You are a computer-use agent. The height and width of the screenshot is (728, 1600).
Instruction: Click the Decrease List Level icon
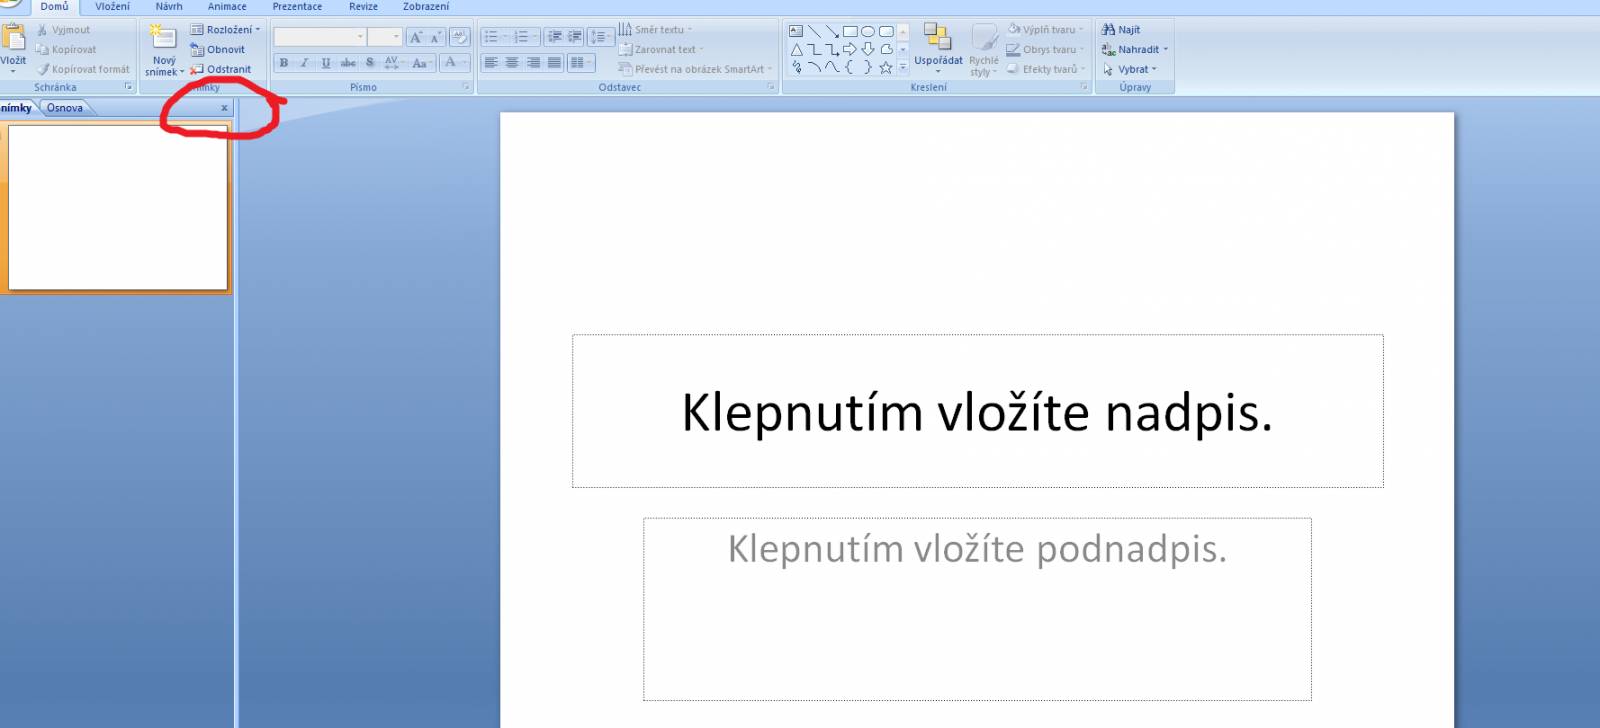(x=554, y=37)
